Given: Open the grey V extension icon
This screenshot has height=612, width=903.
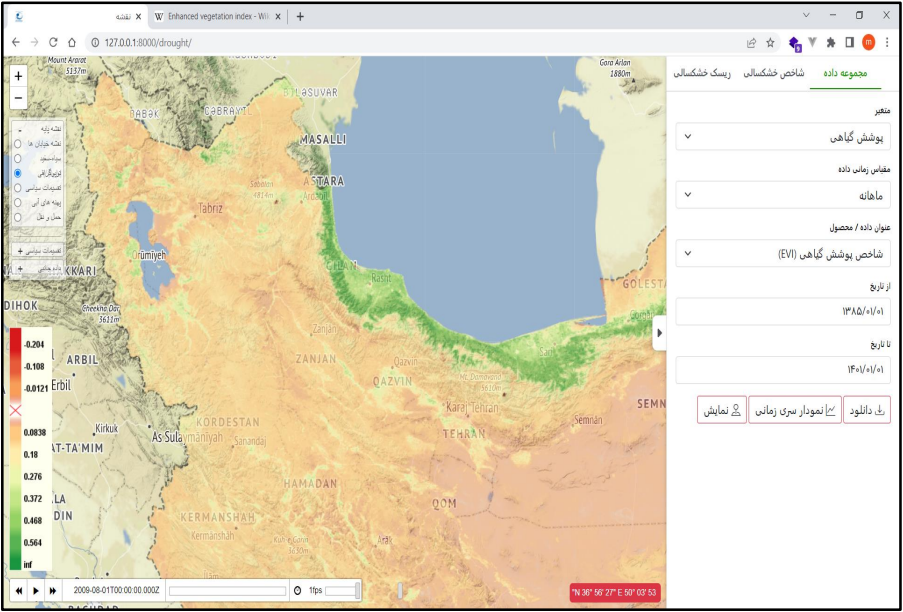Looking at the screenshot, I should (x=813, y=42).
